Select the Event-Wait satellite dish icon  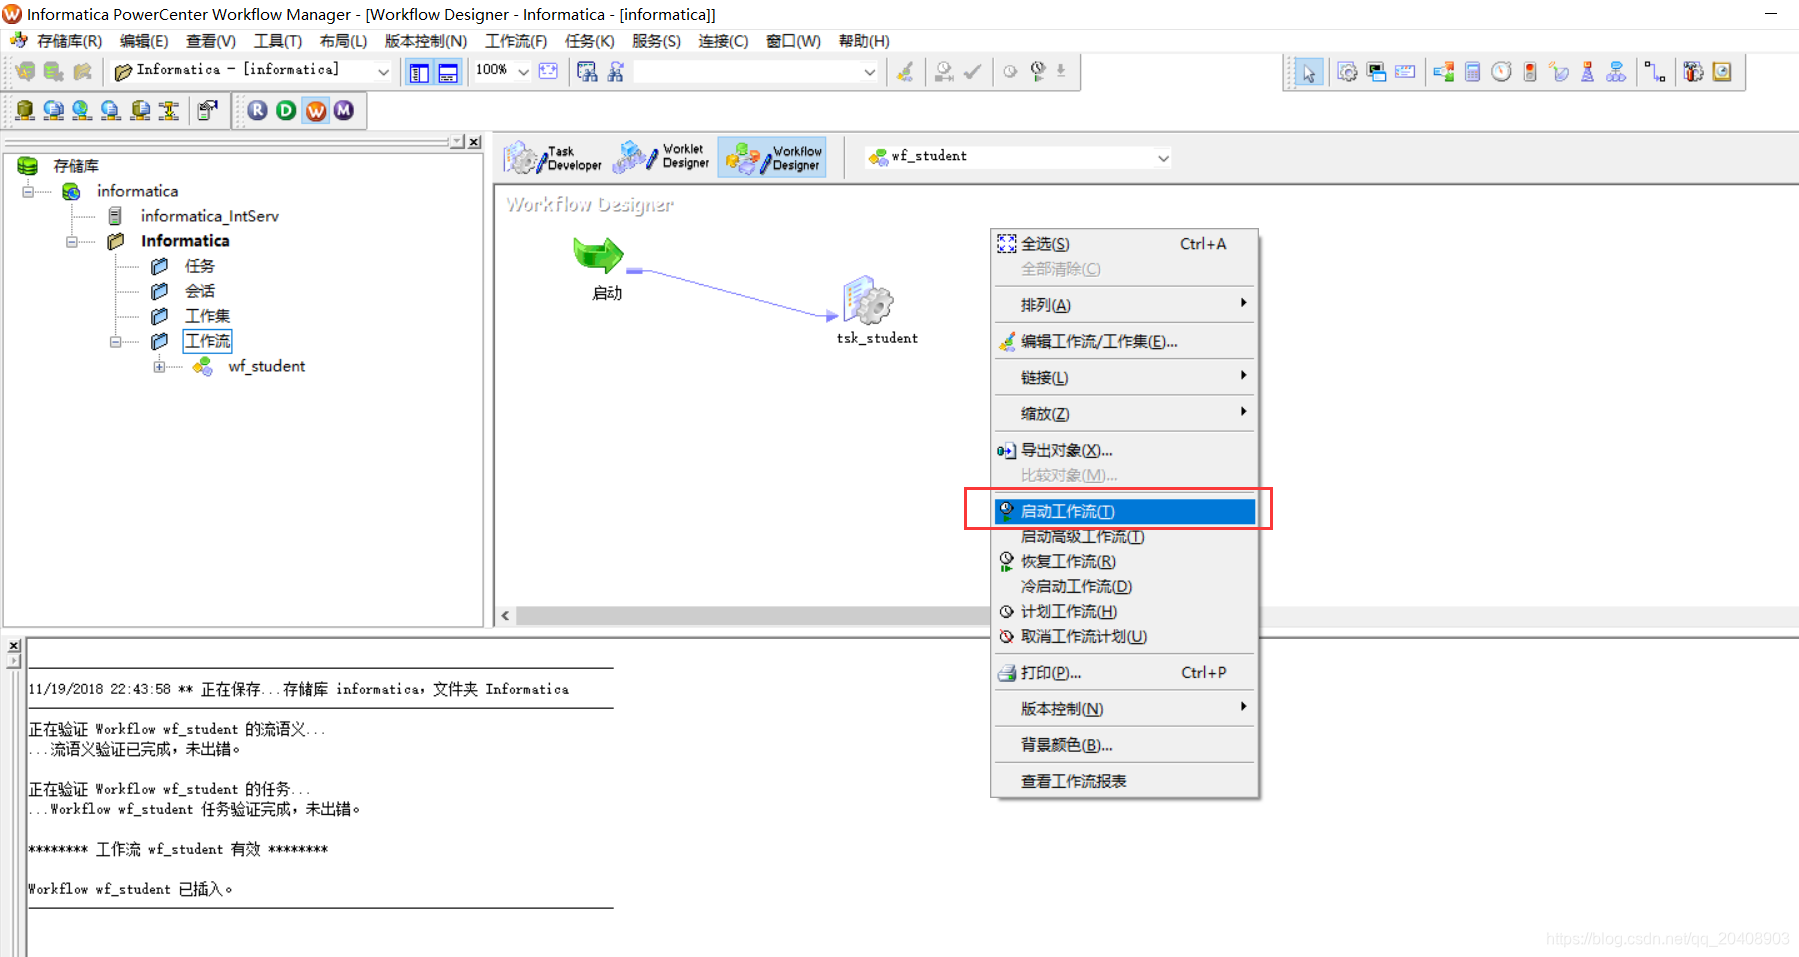pos(1559,72)
